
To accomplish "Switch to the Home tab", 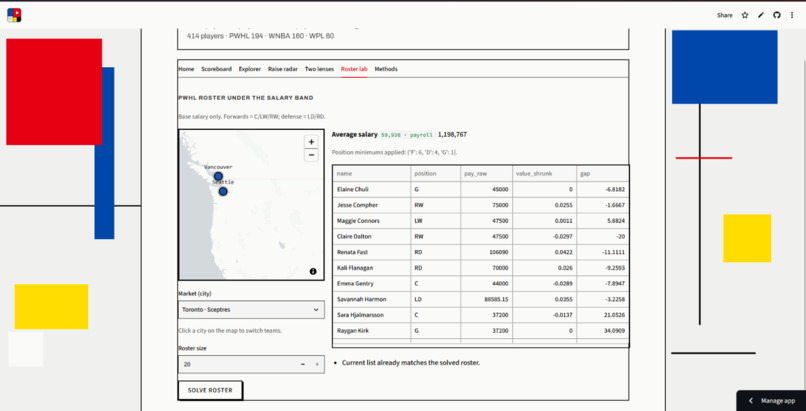I will (186, 69).
